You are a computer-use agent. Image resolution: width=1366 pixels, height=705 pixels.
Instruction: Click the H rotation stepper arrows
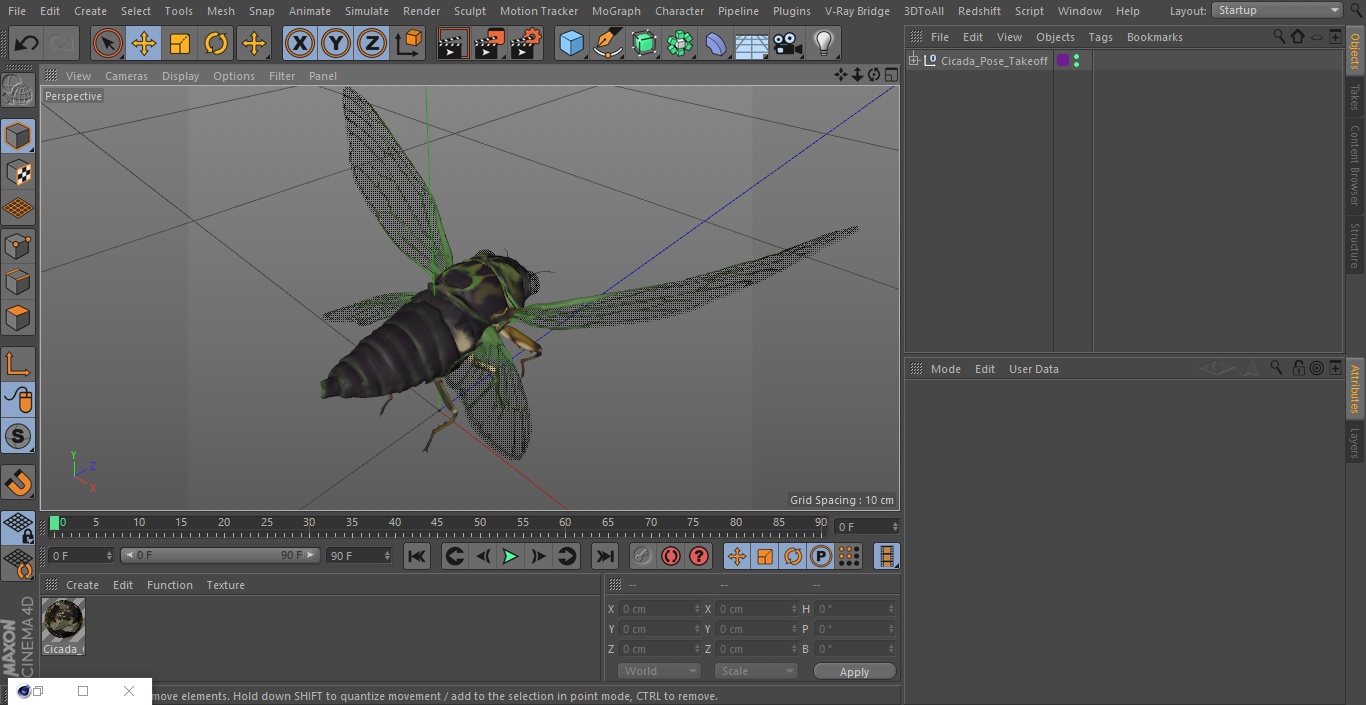click(891, 608)
